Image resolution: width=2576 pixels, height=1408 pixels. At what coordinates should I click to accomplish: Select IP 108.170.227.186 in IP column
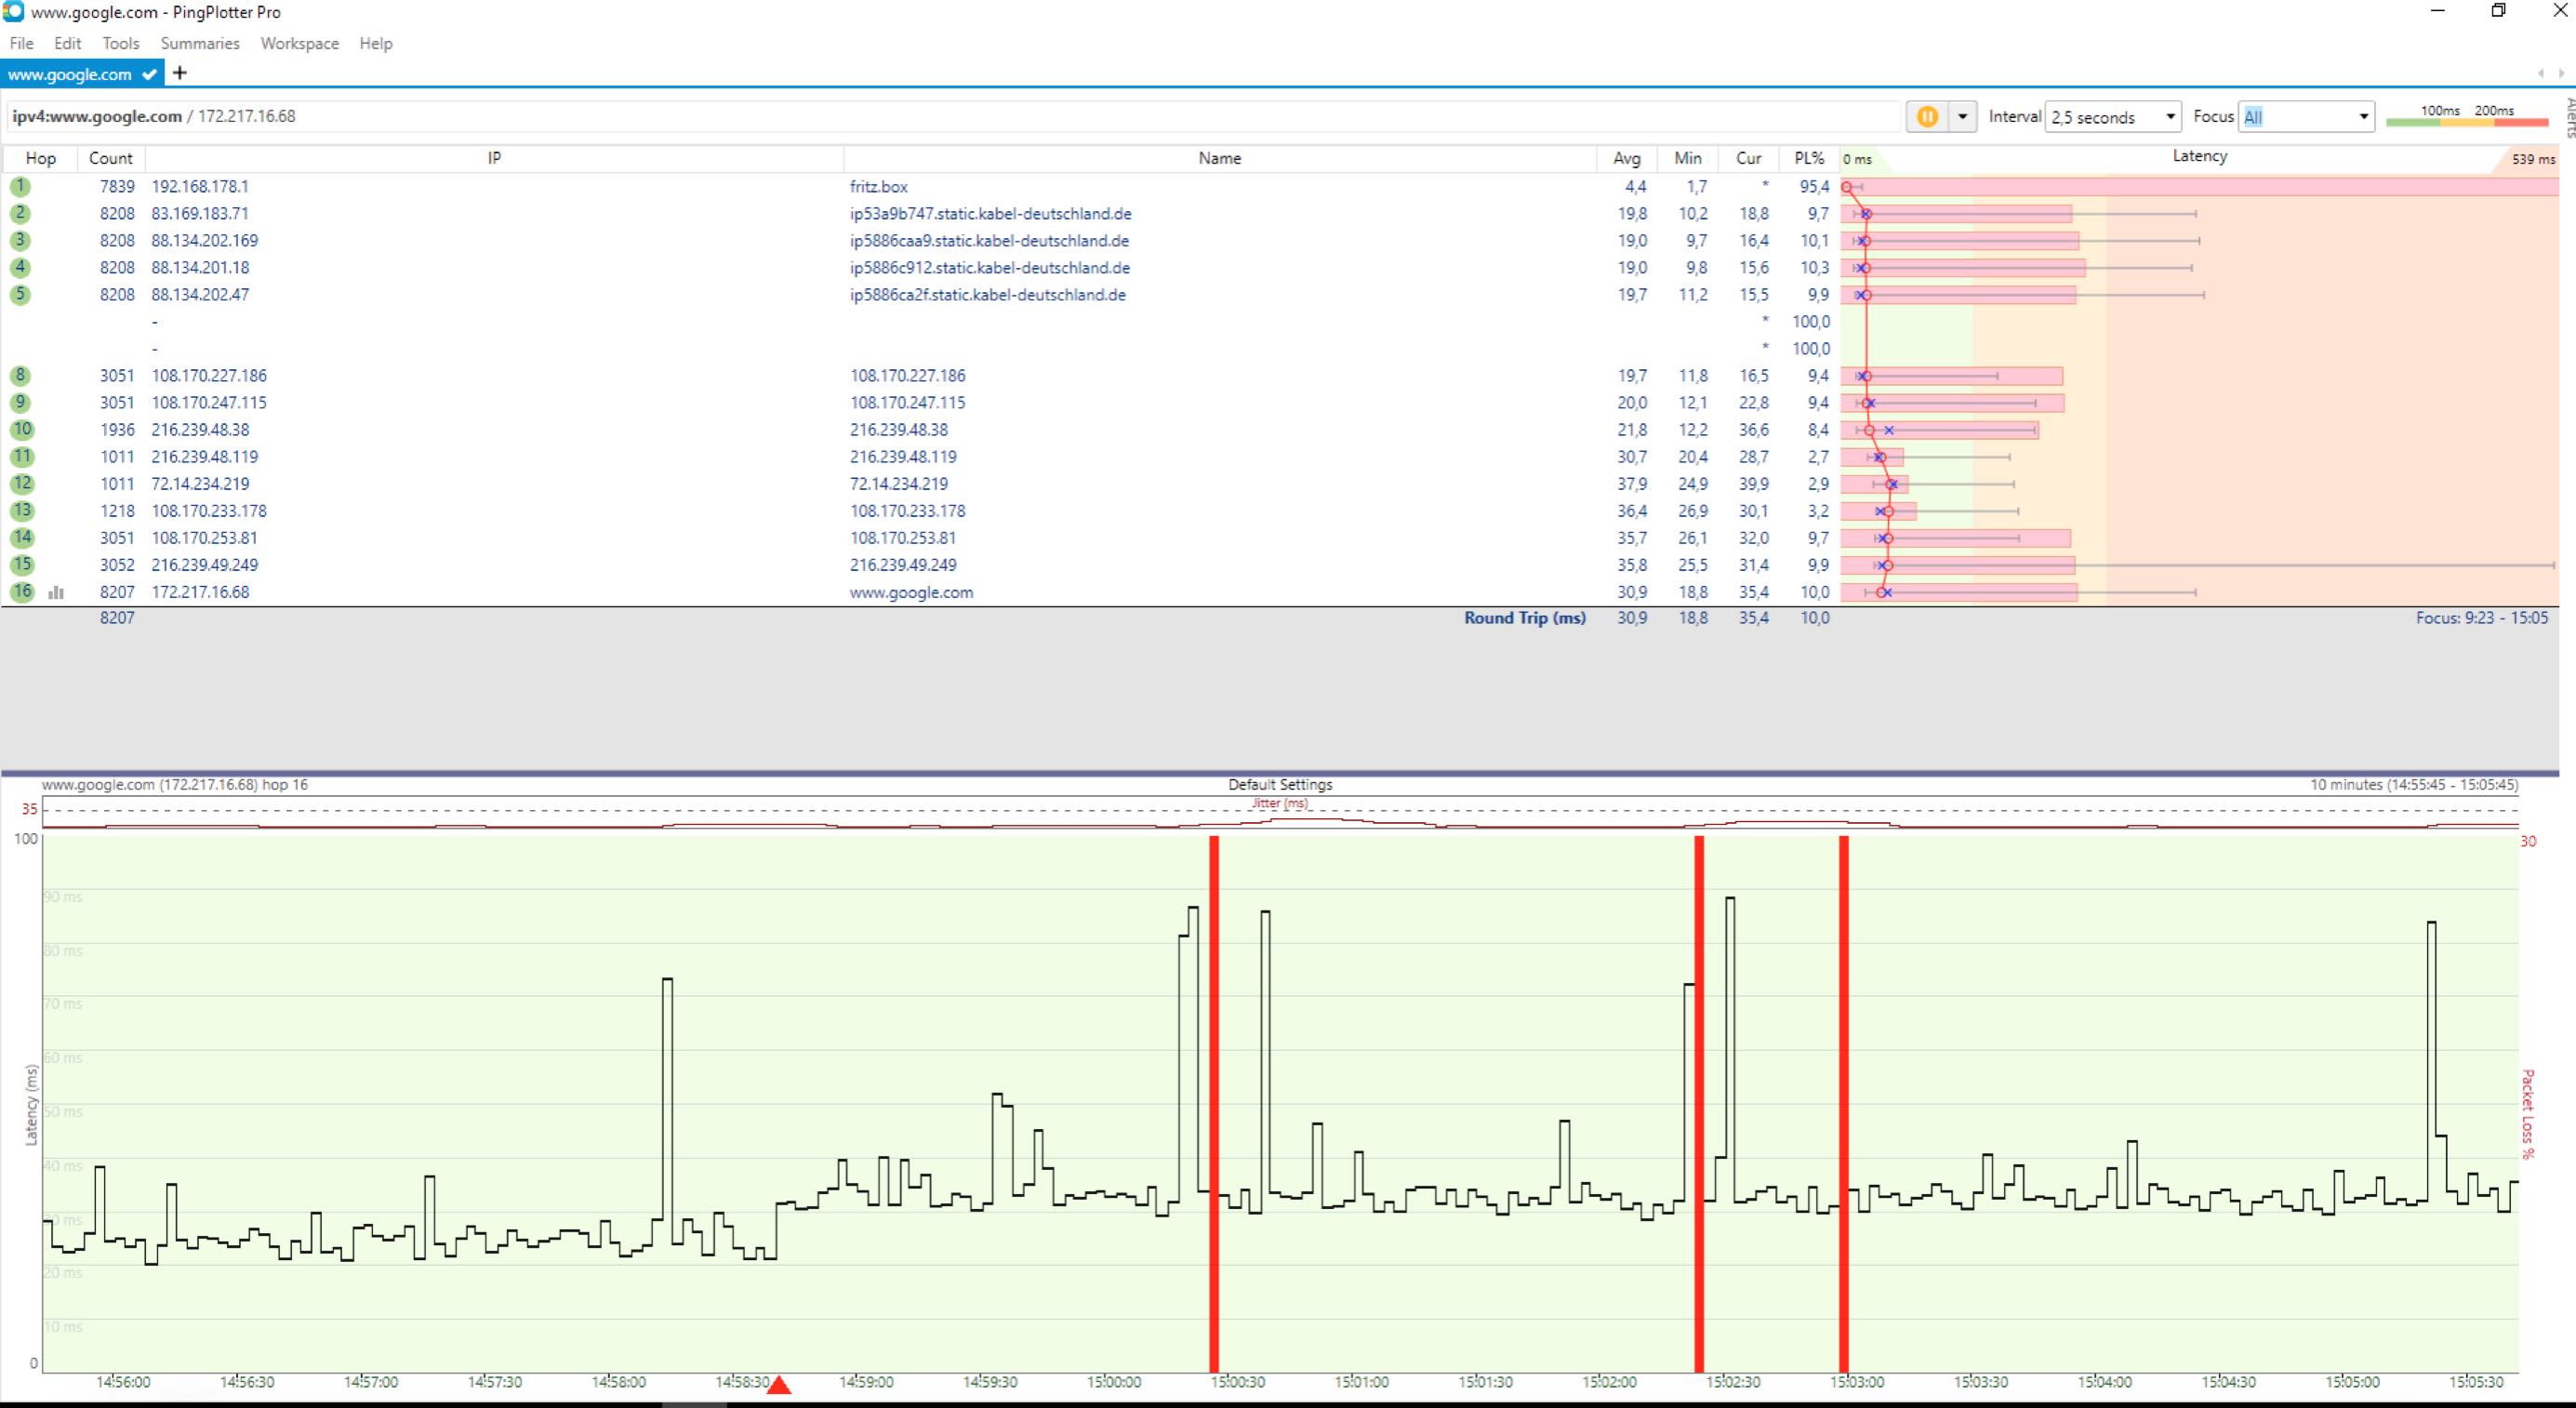click(x=209, y=375)
